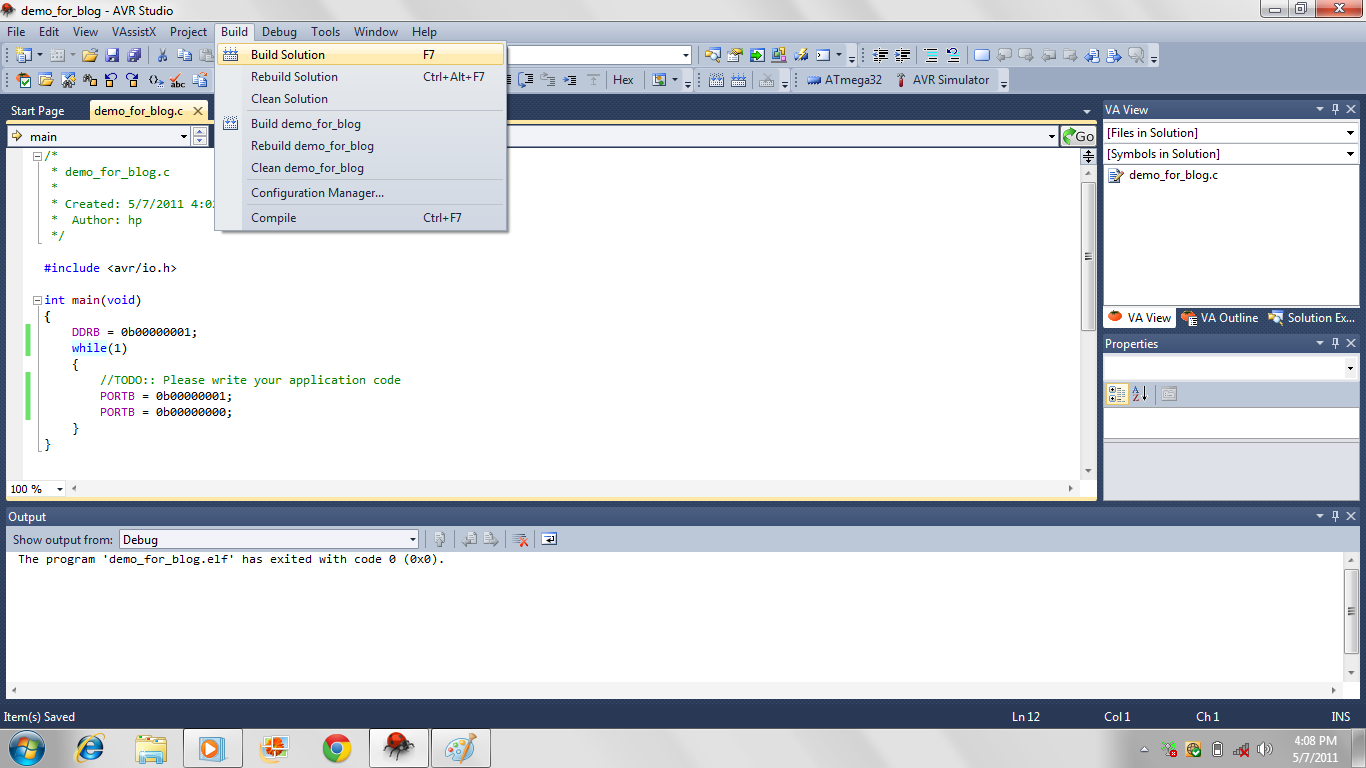Click the Clear All Output panel icon
Screen dimensions: 1366x768
[x=520, y=539]
